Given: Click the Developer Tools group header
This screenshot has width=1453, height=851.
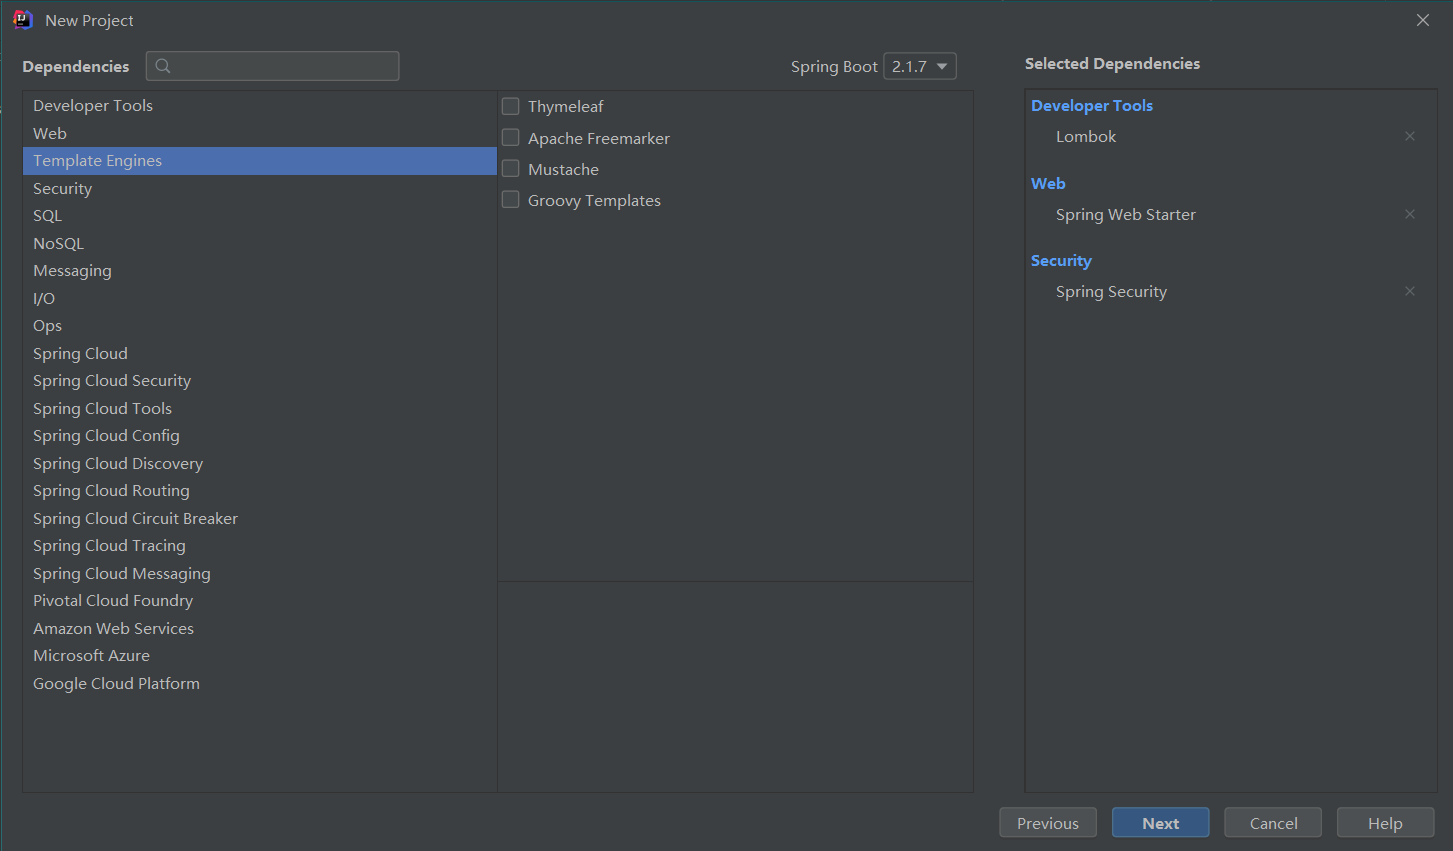Looking at the screenshot, I should point(1092,105).
